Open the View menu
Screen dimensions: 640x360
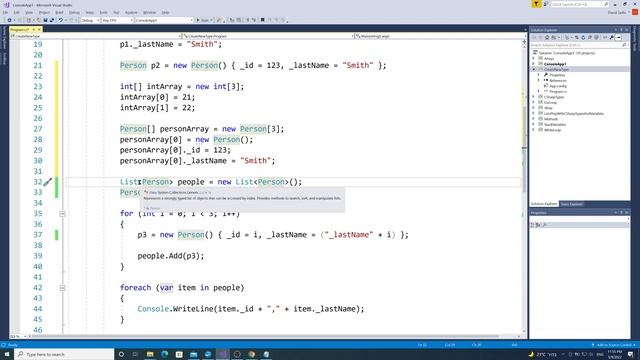(x=29, y=13)
